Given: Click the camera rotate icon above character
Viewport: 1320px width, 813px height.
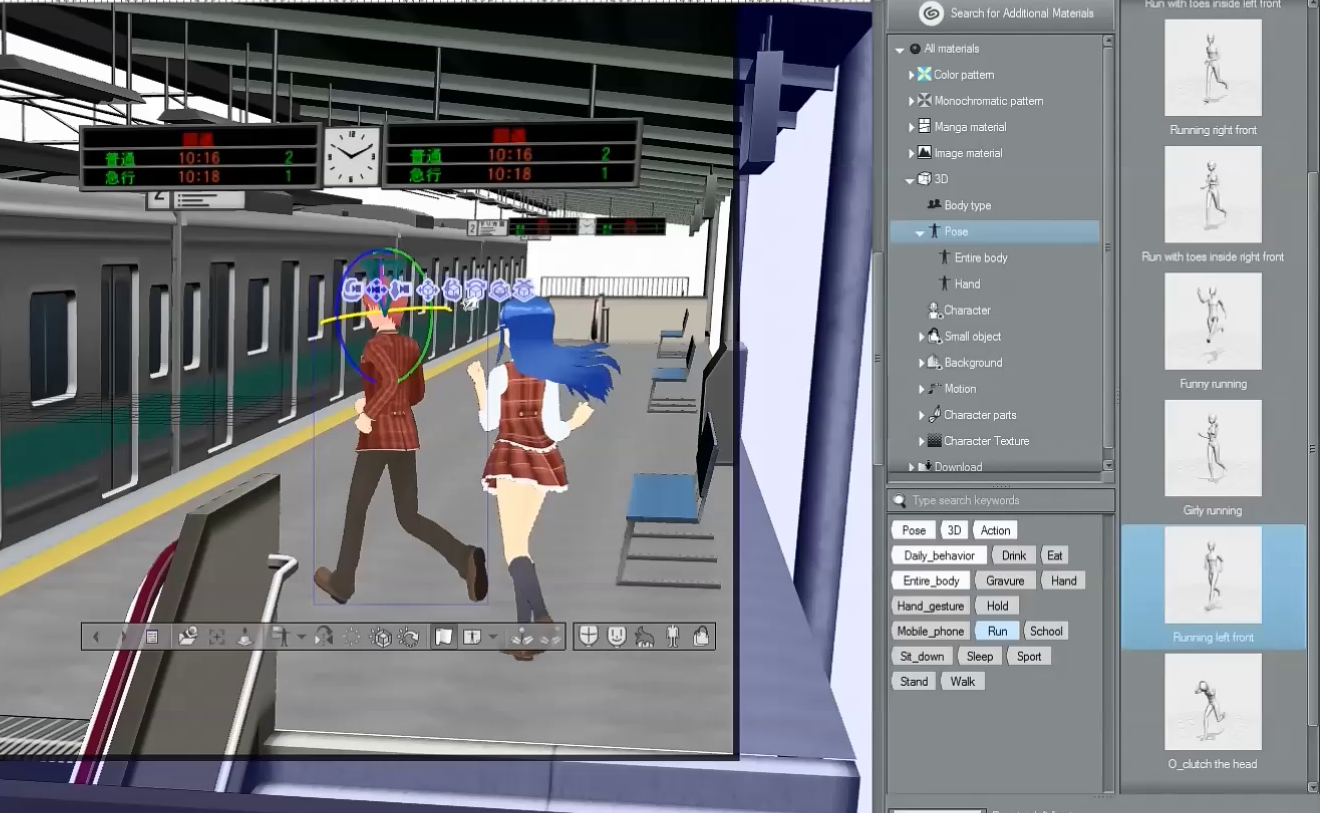Looking at the screenshot, I should (352, 290).
